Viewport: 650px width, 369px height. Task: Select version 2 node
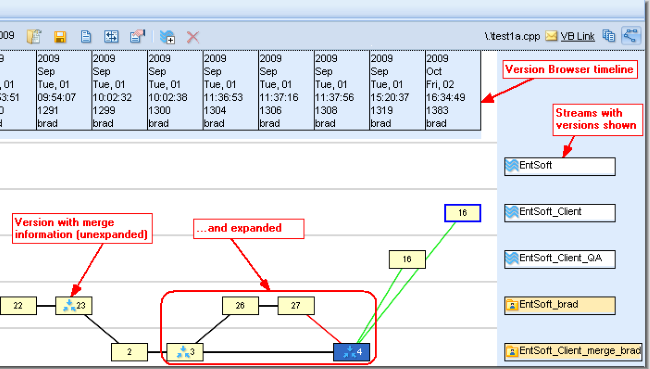pyautogui.click(x=129, y=352)
